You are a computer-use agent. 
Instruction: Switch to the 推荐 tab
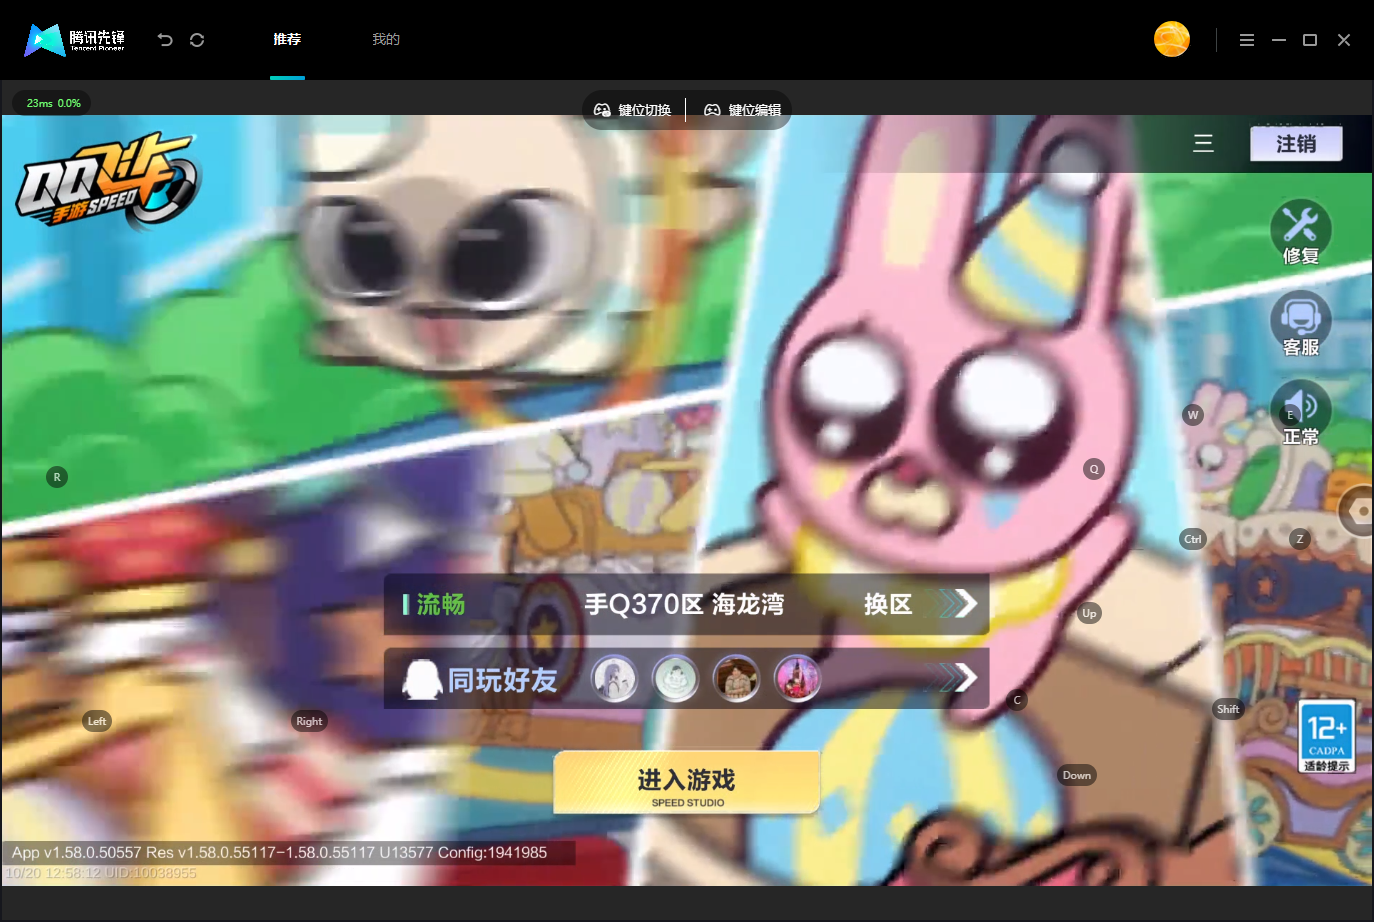(x=287, y=39)
